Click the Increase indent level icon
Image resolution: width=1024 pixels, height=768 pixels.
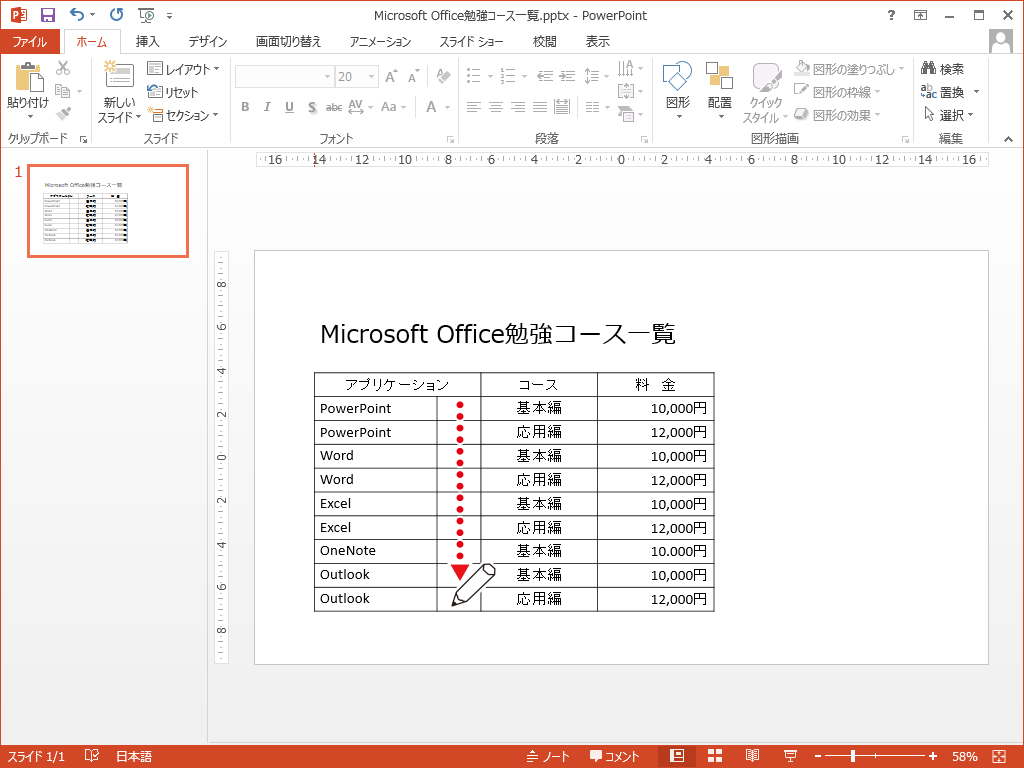tap(567, 76)
